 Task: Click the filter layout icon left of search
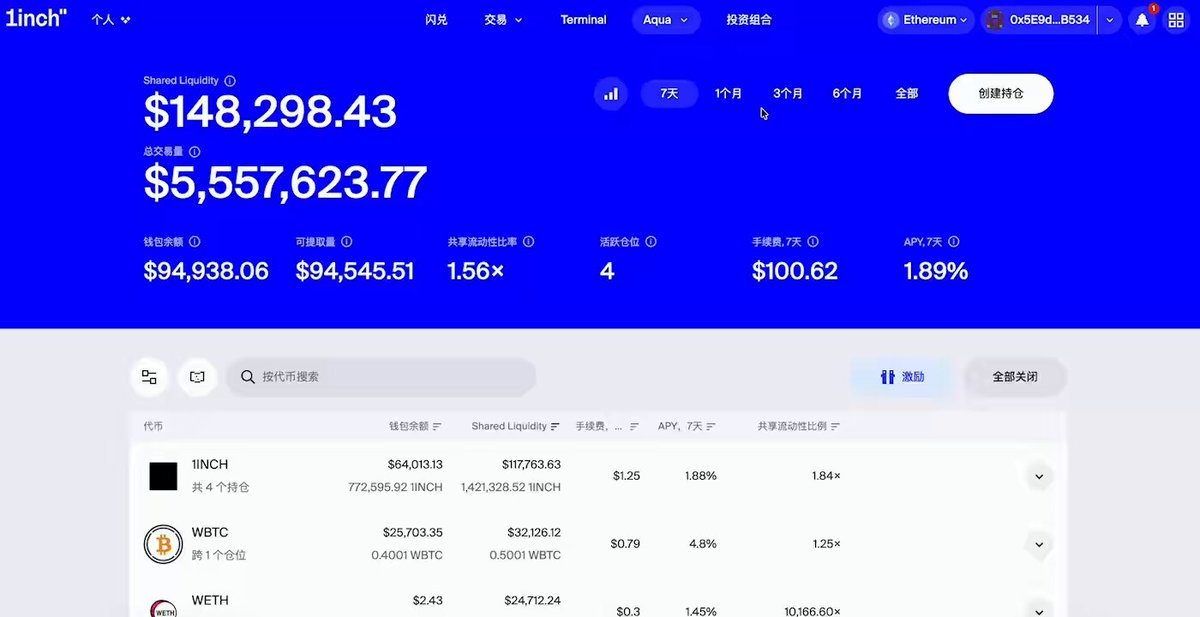(x=149, y=377)
